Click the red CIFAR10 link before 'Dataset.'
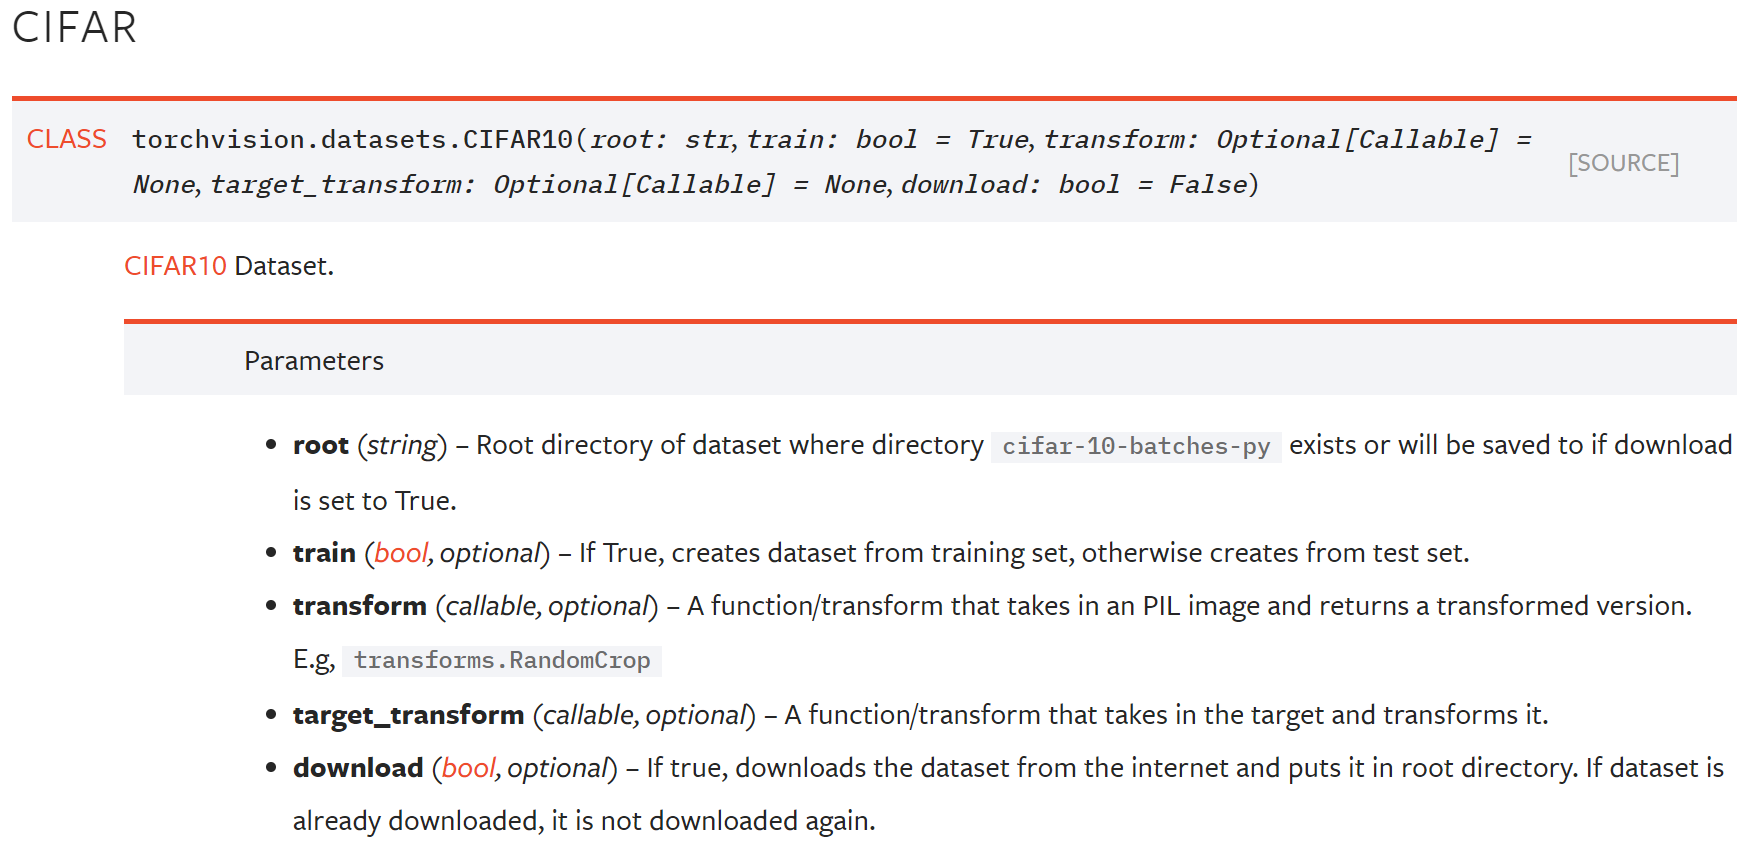This screenshot has width=1751, height=862. [175, 266]
